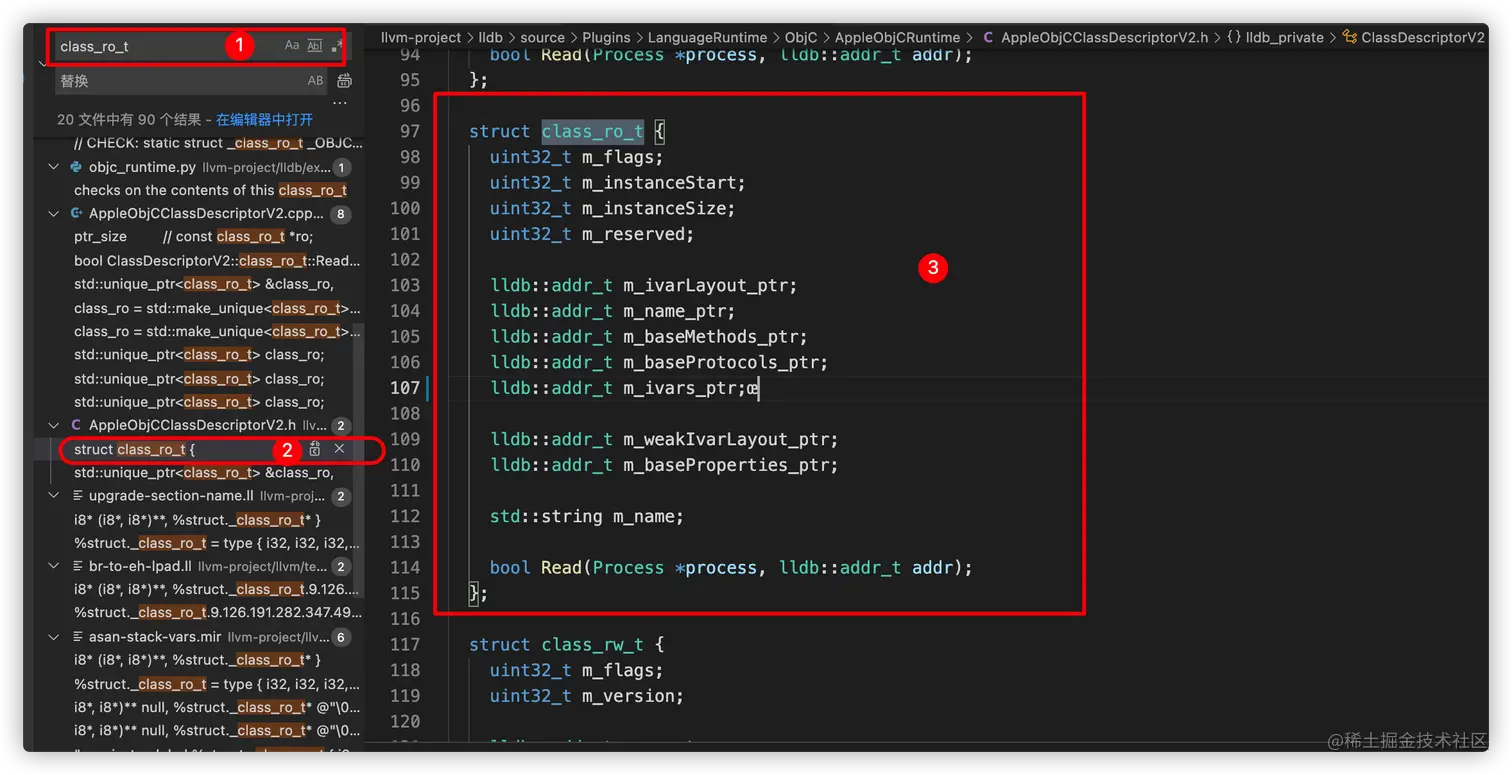This screenshot has width=1512, height=775.
Task: Click C file icon of AppleObjCClassDescriptorV2.h breadcrumb
Action: 988,37
